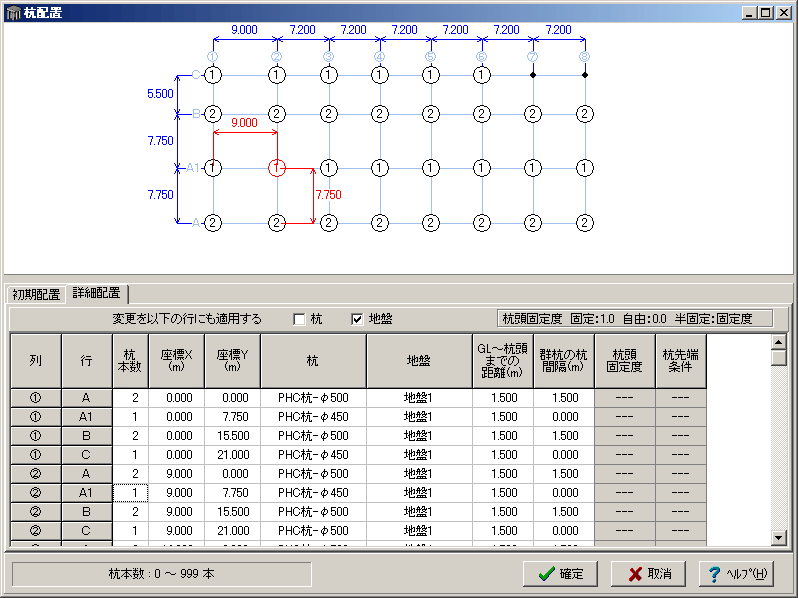Viewport: 798px width, 598px height.
Task: Click red 9.000 dimension label
Action: point(244,123)
